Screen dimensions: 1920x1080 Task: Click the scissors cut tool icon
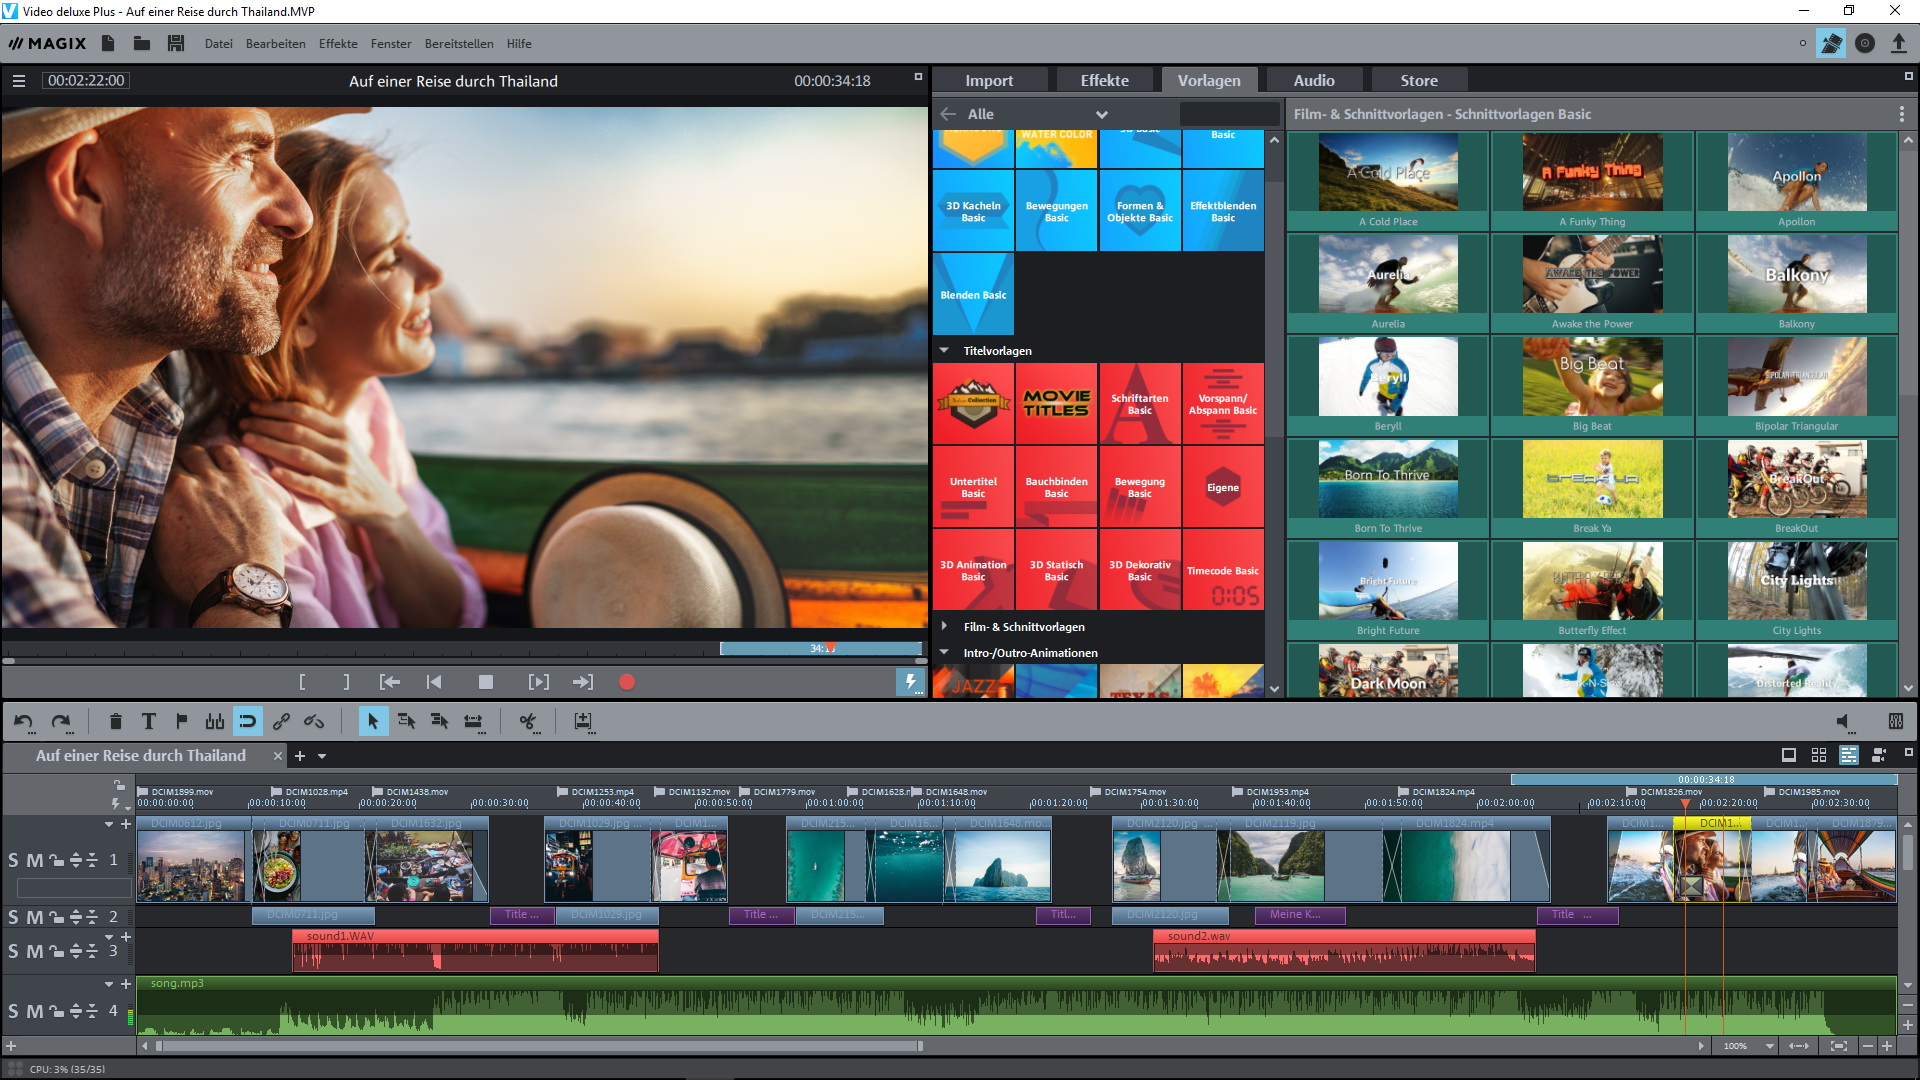(x=528, y=721)
